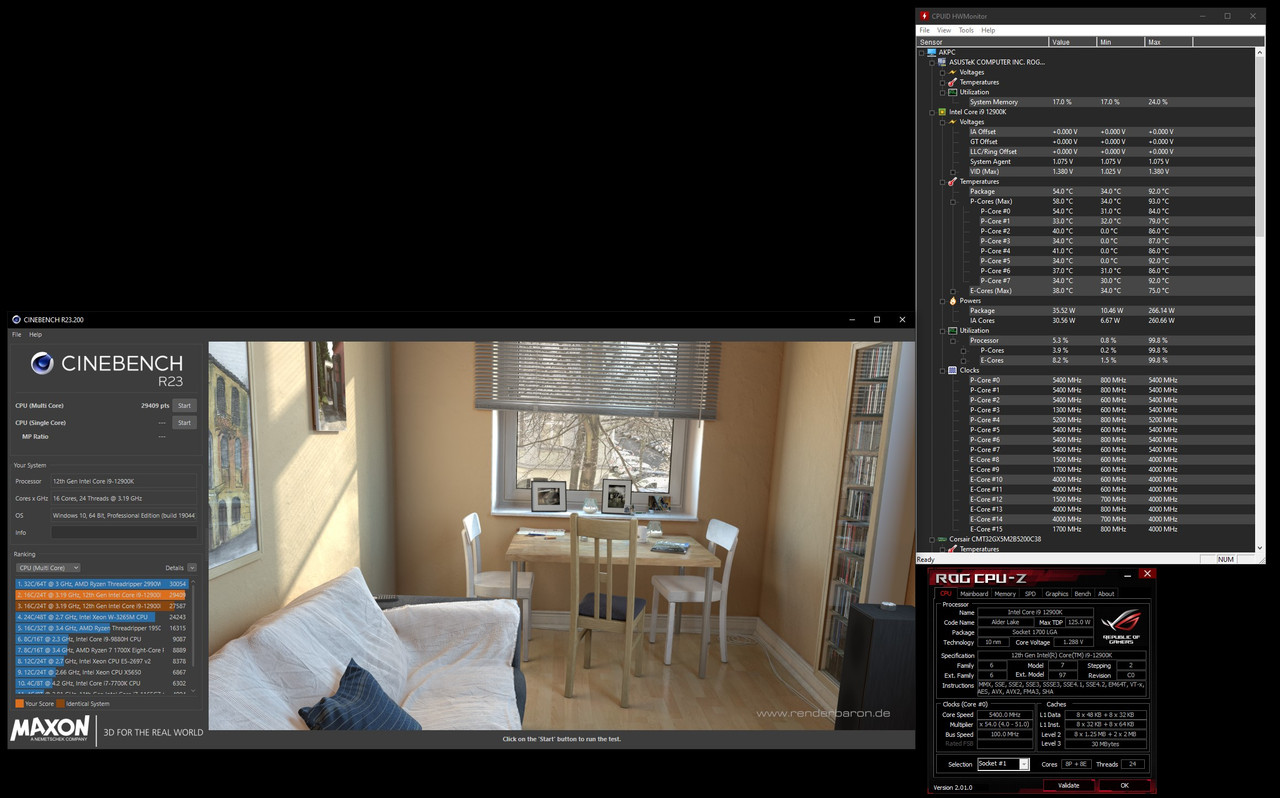
Task: Click the brown Identical System legend swatch
Action: (59, 704)
